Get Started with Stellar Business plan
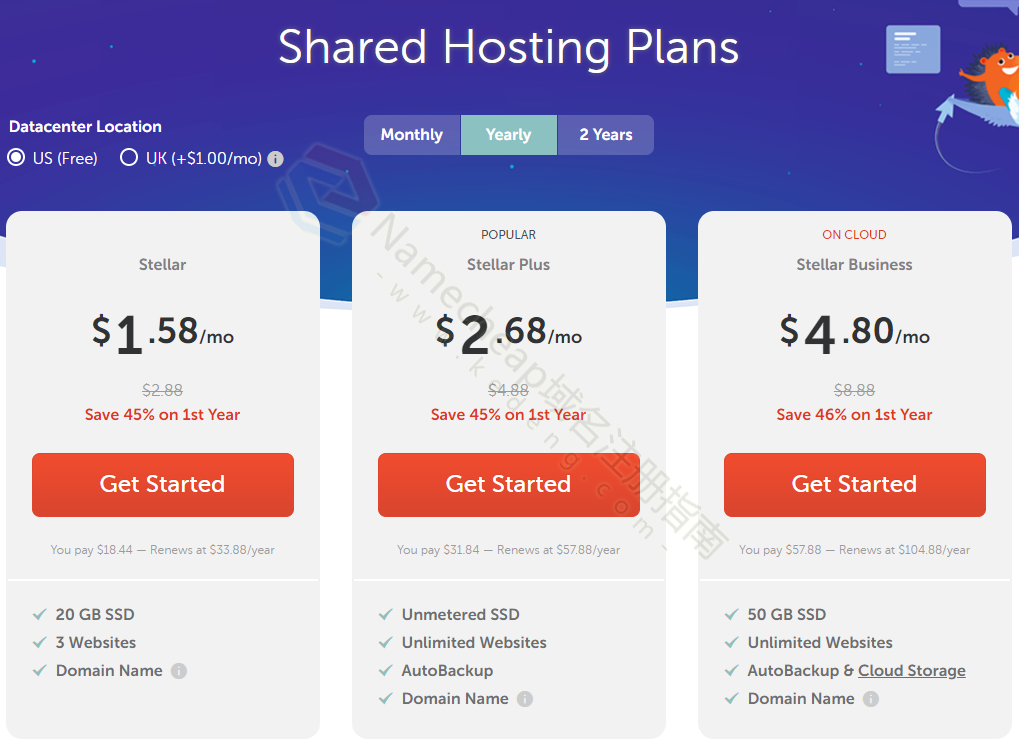 [855, 485]
